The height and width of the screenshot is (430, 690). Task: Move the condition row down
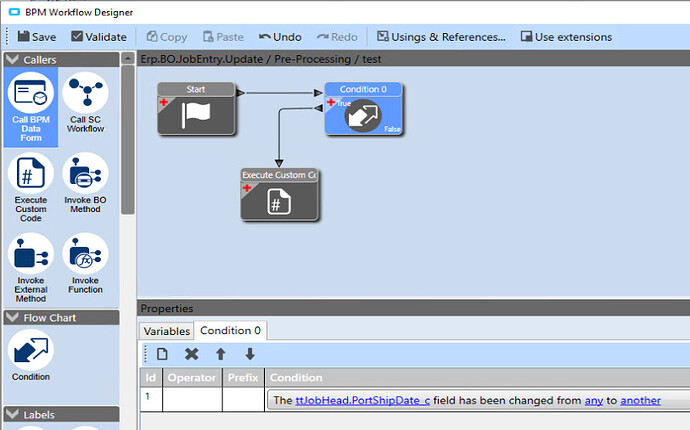(250, 354)
